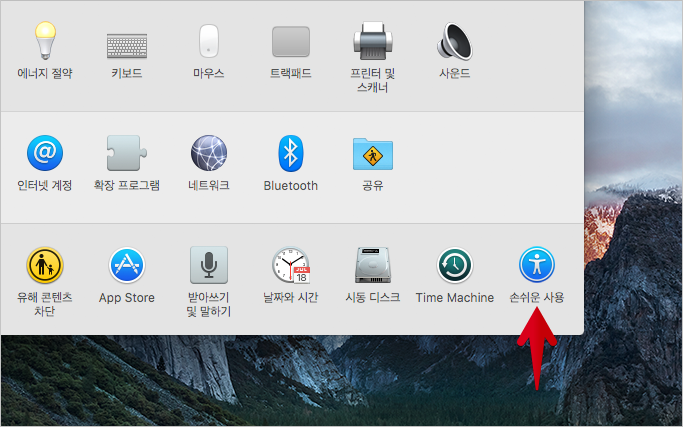This screenshot has height=427, width=683.
Task: Click the 유해 콘텐츠 차단 label
Action: tap(45, 304)
